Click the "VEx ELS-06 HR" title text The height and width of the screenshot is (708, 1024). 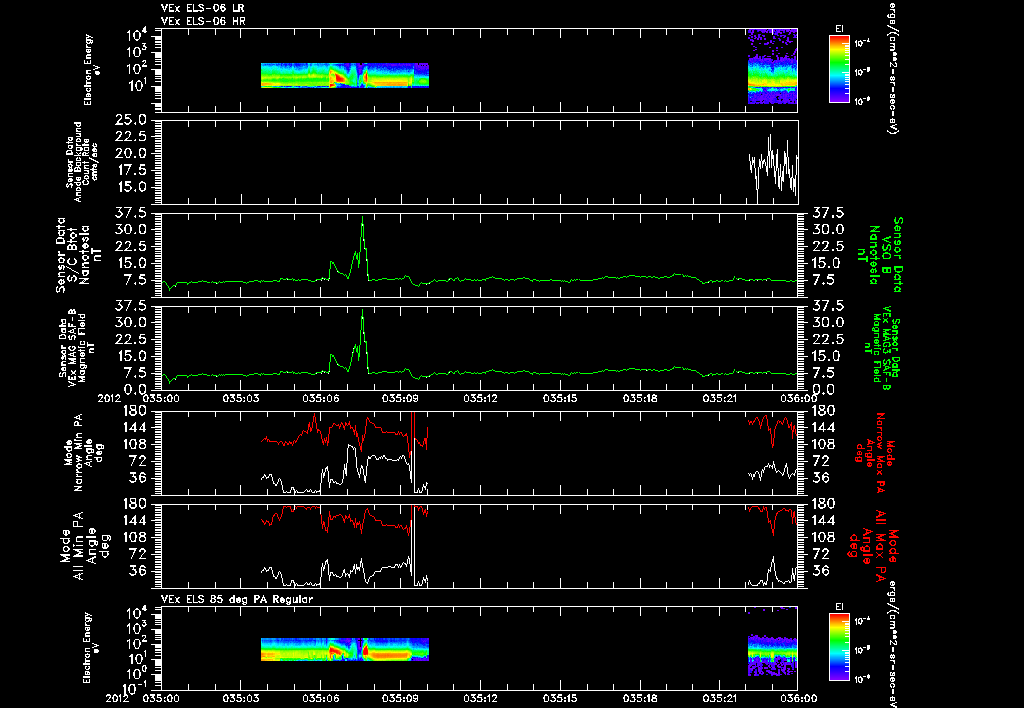(x=202, y=22)
